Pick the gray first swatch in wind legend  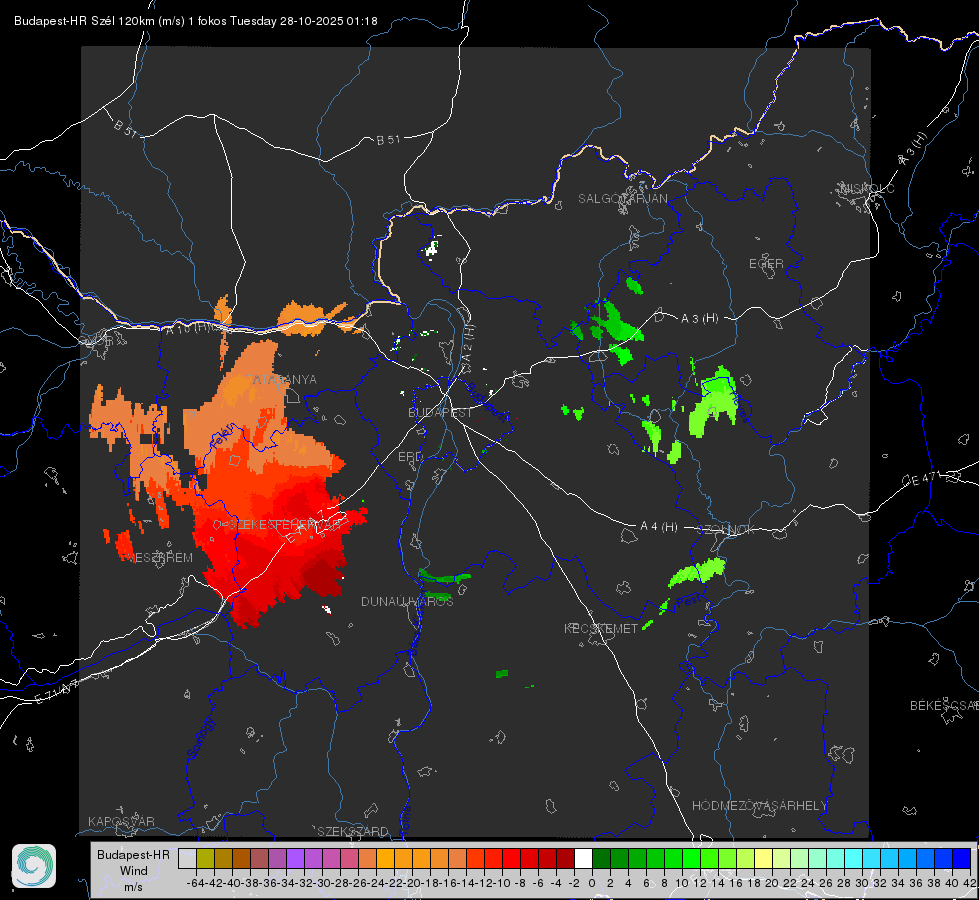tap(187, 859)
